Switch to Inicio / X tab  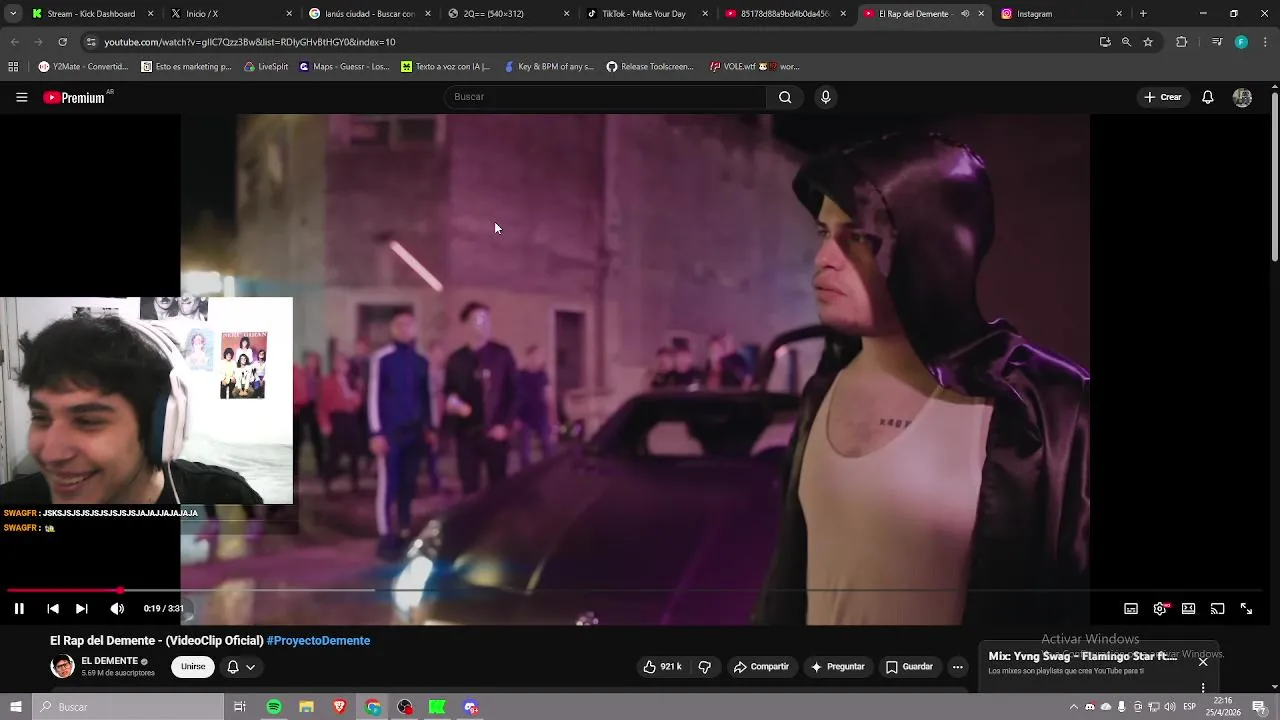pos(231,14)
